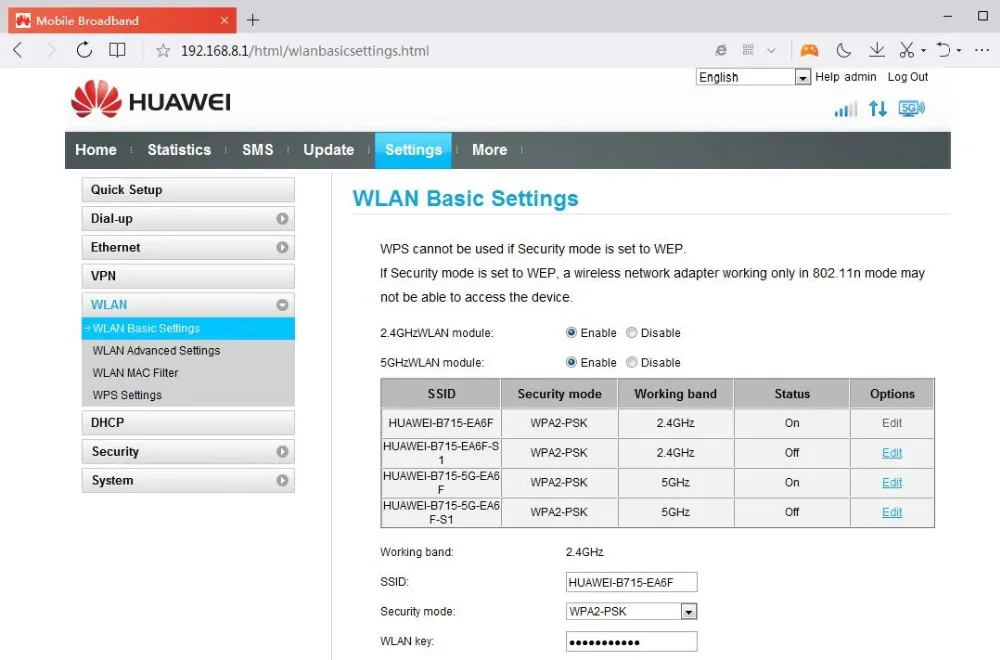The height and width of the screenshot is (660, 1000).
Task: Open Quick Setup in sidebar
Action: [188, 190]
